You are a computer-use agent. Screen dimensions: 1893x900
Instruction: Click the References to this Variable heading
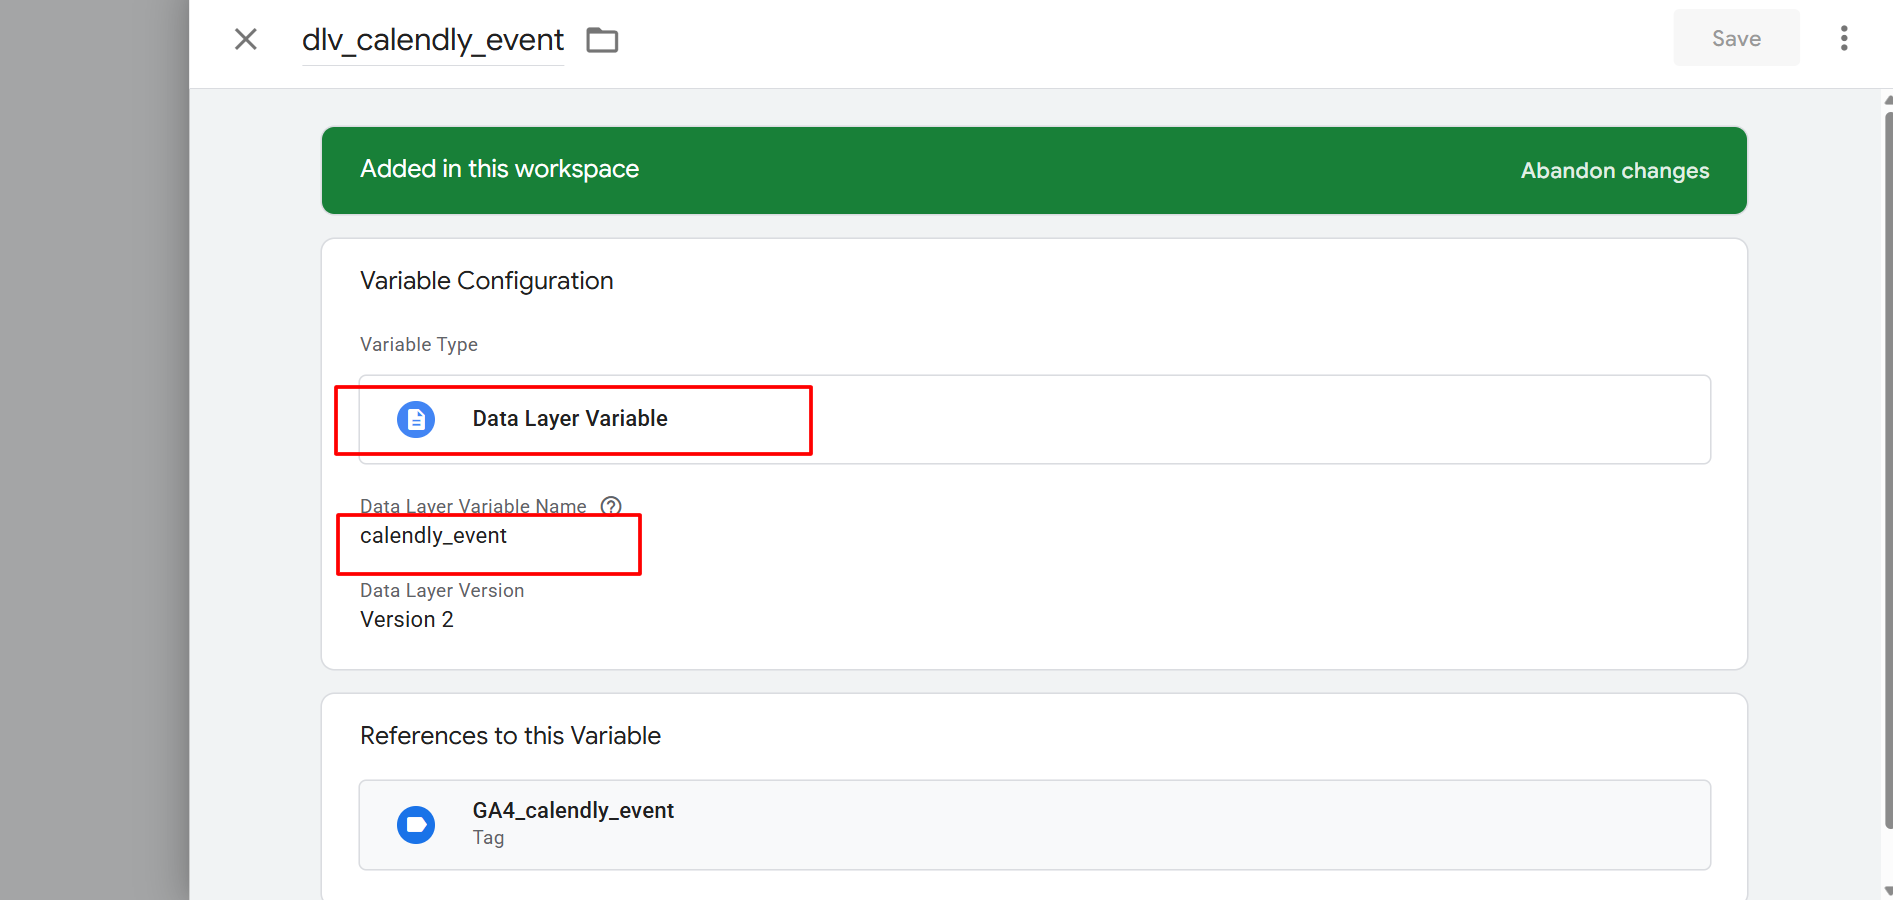tap(510, 736)
